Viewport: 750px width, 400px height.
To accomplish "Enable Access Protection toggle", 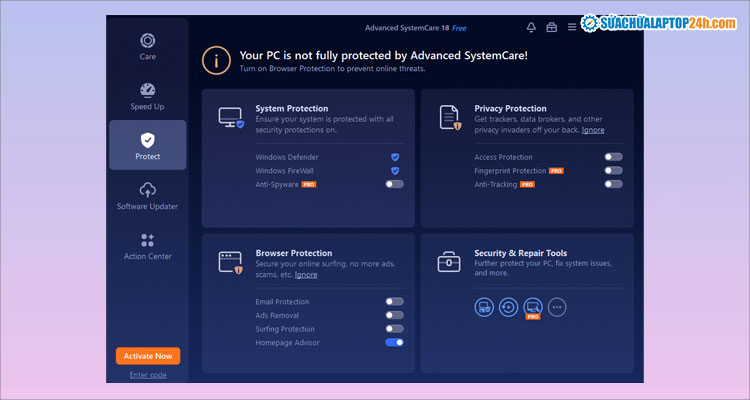I will pyautogui.click(x=613, y=157).
